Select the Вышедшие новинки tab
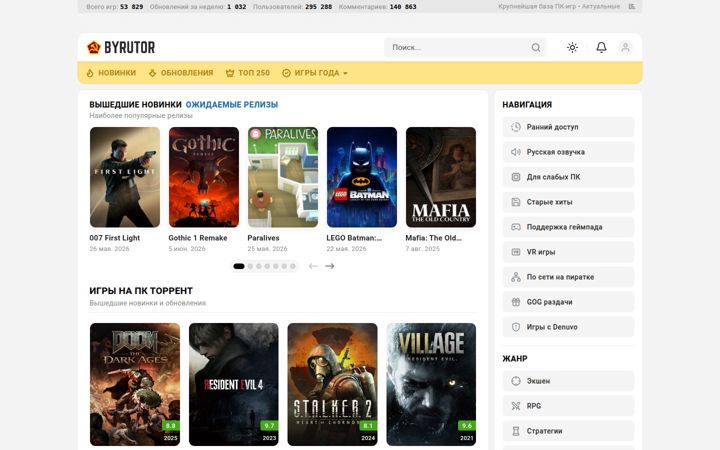Screen dimensions: 720x450 point(135,105)
